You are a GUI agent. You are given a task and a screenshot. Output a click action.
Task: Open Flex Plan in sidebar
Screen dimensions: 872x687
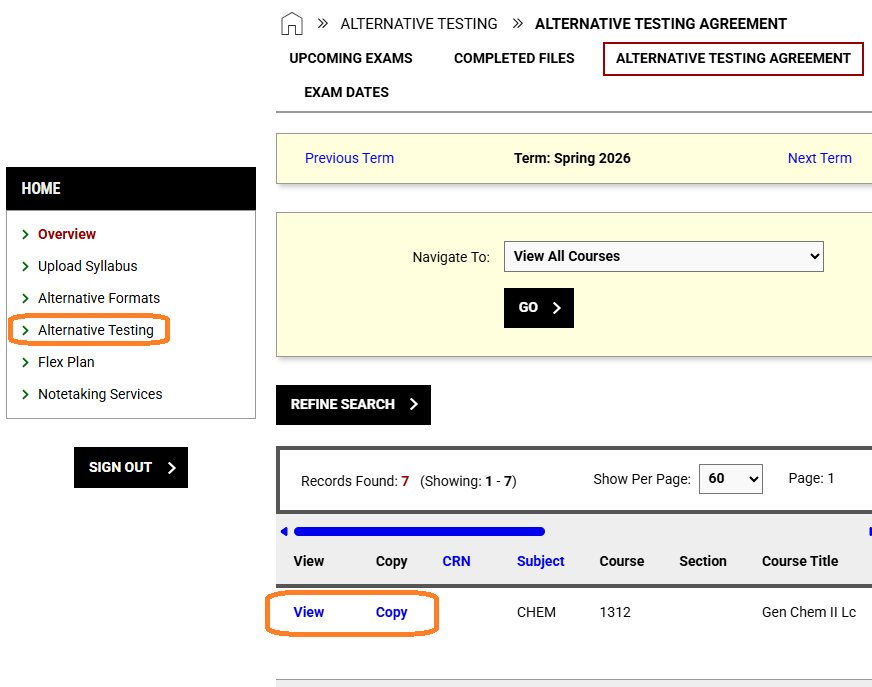click(x=66, y=362)
